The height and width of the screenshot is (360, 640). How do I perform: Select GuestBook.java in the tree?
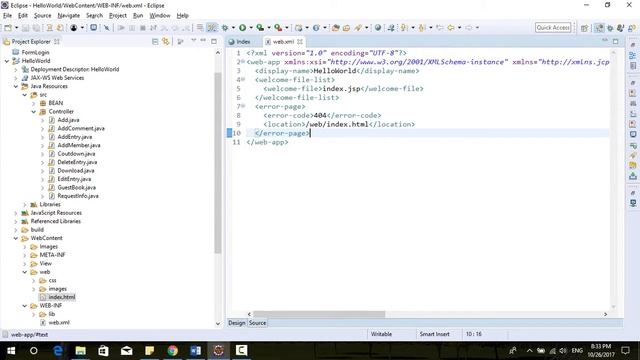point(76,188)
